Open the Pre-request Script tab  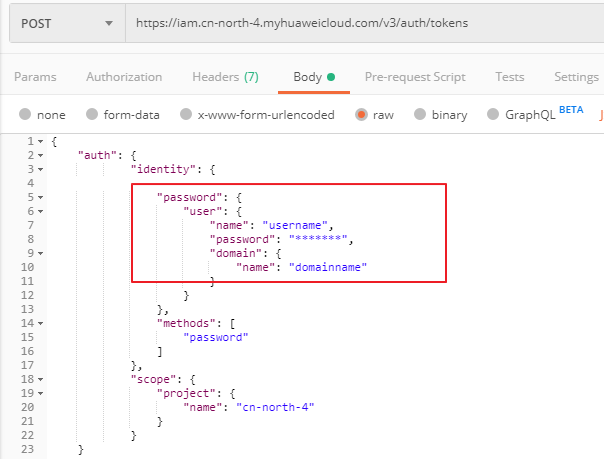[x=415, y=77]
